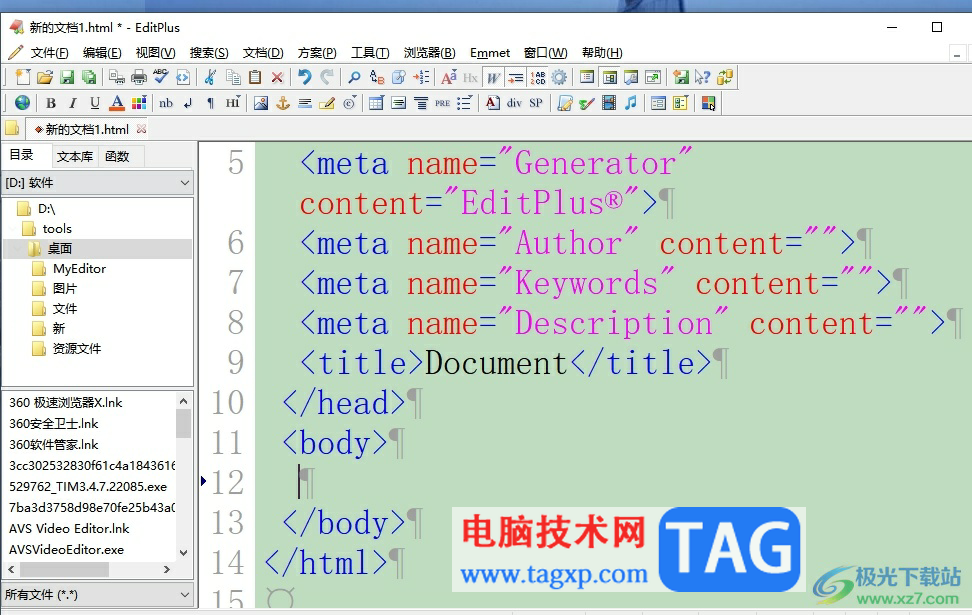This screenshot has height=615, width=972.
Task: Open the form controls dropdown icon
Action: click(680, 103)
